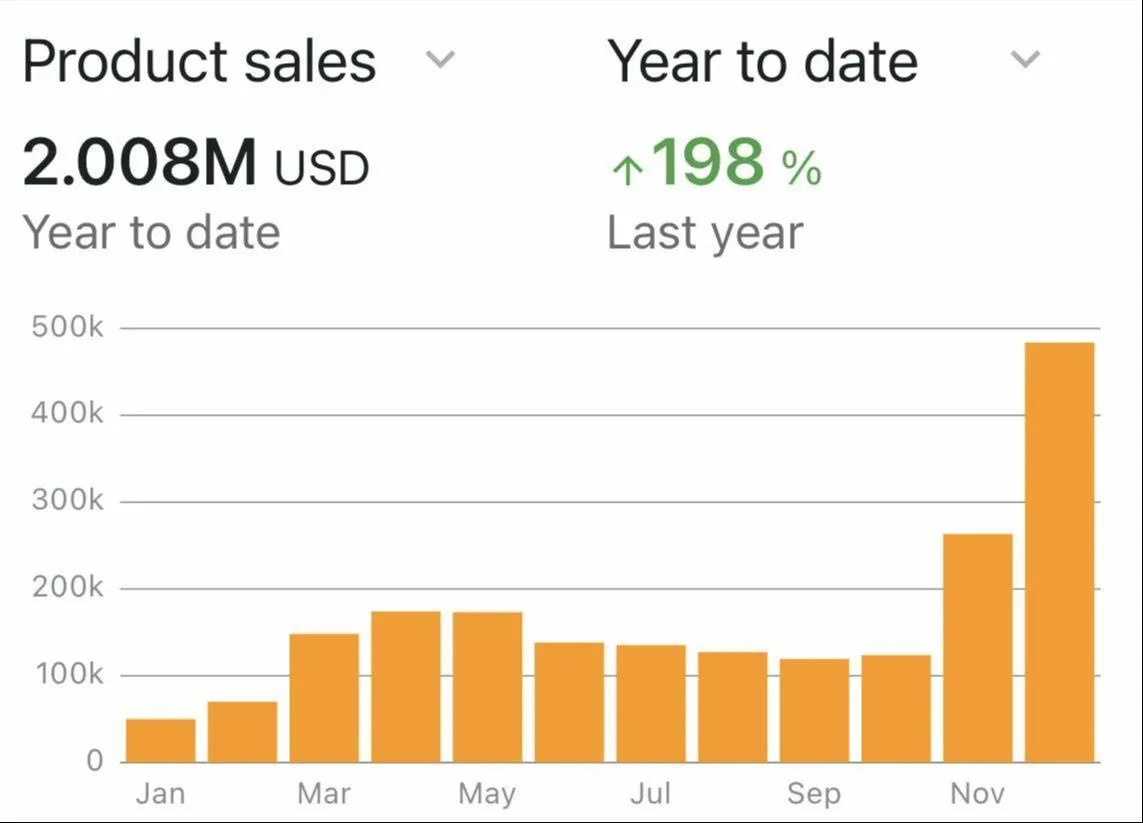Click the Year to date heading
This screenshot has width=1143, height=823.
pyautogui.click(x=762, y=61)
